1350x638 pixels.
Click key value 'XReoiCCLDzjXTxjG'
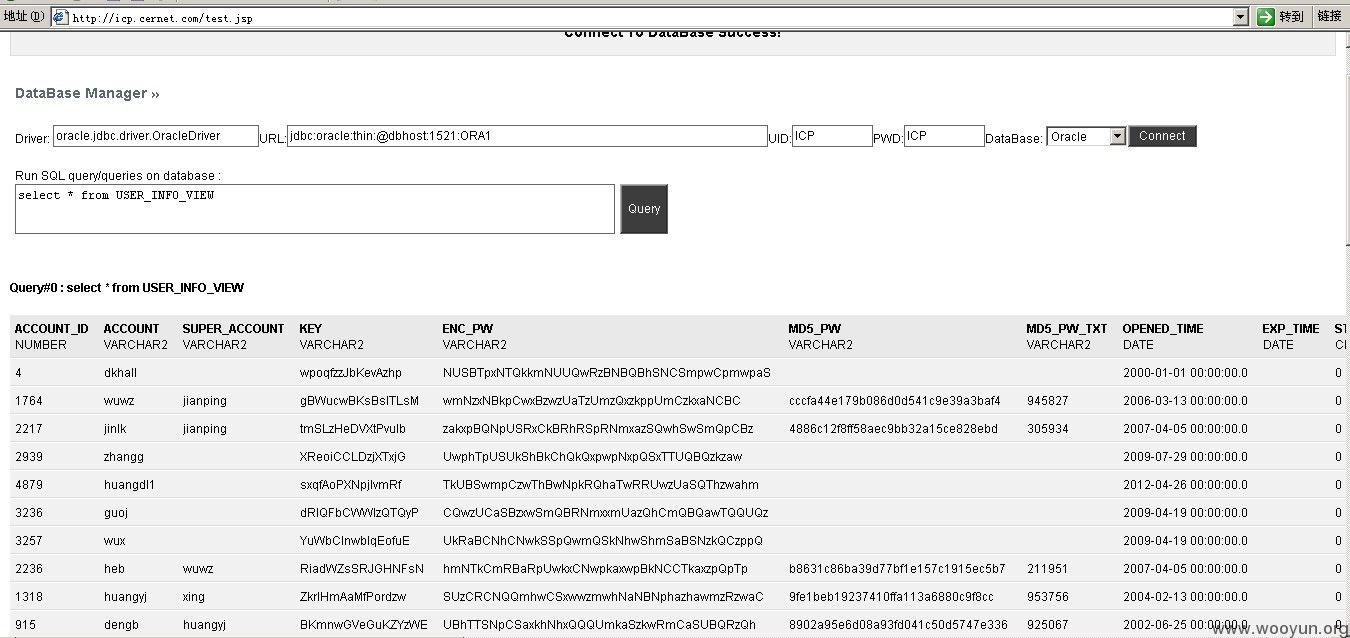point(352,457)
